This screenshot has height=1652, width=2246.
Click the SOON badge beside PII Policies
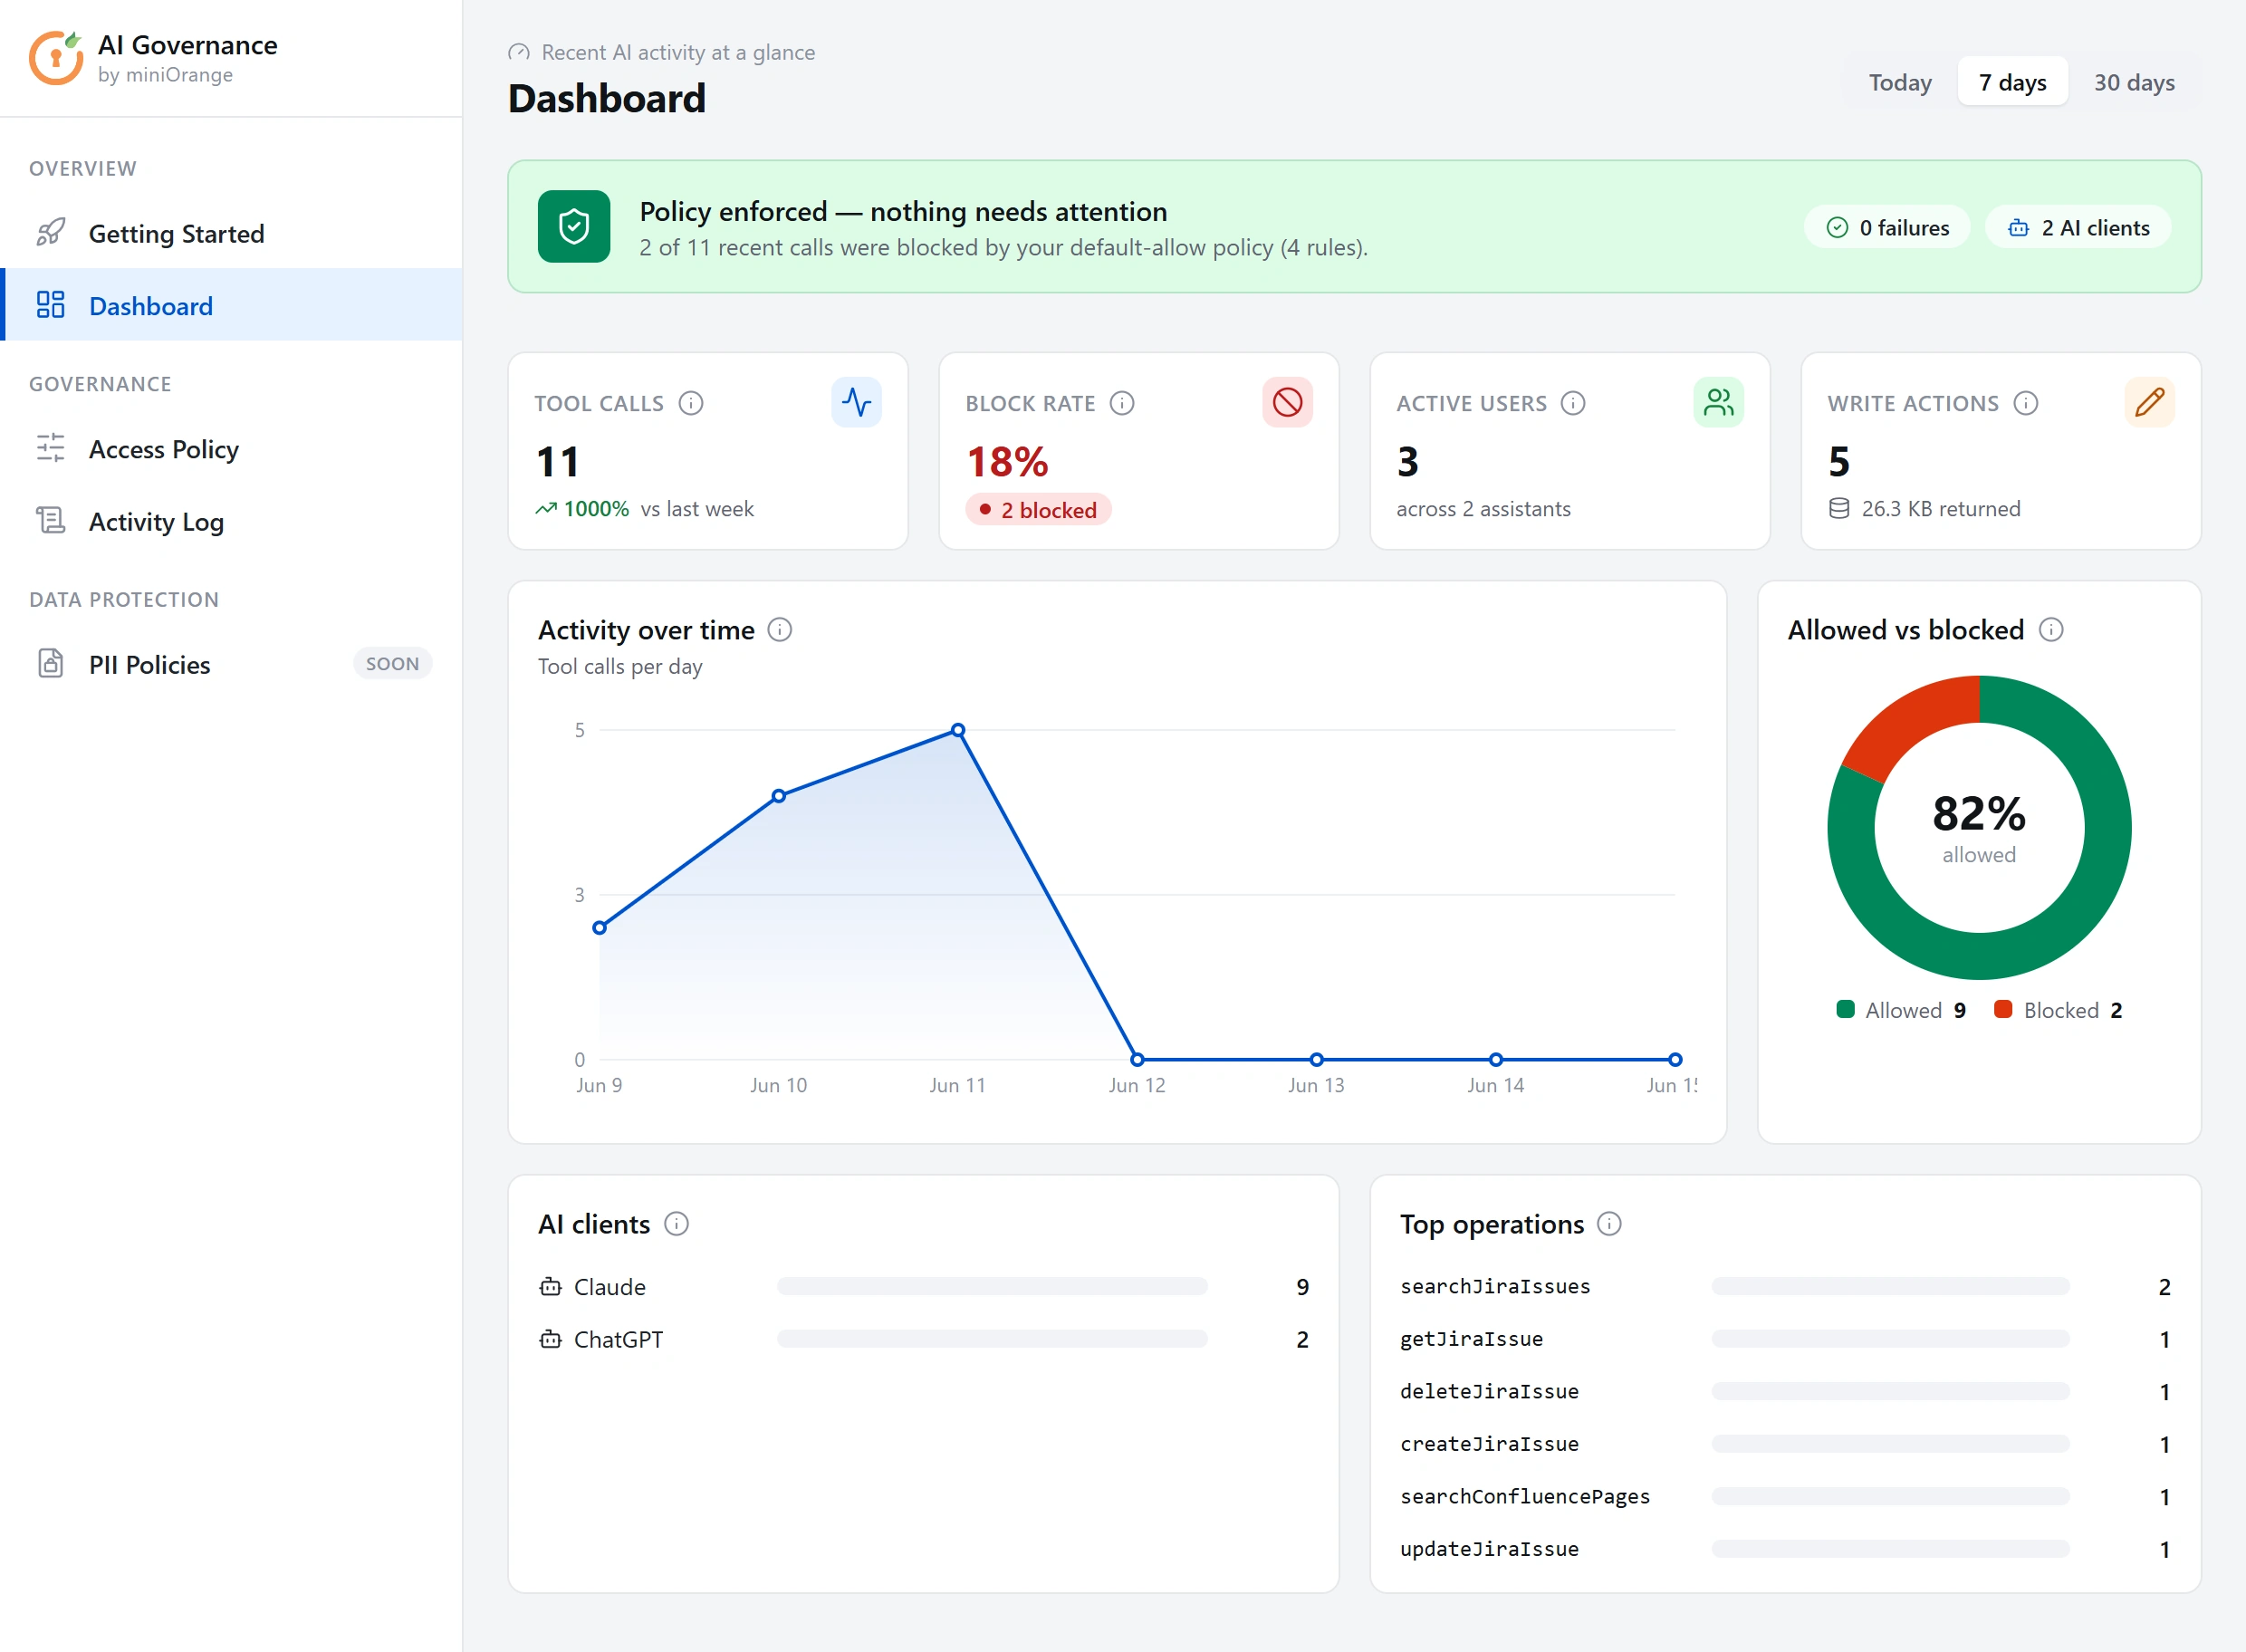click(x=392, y=664)
